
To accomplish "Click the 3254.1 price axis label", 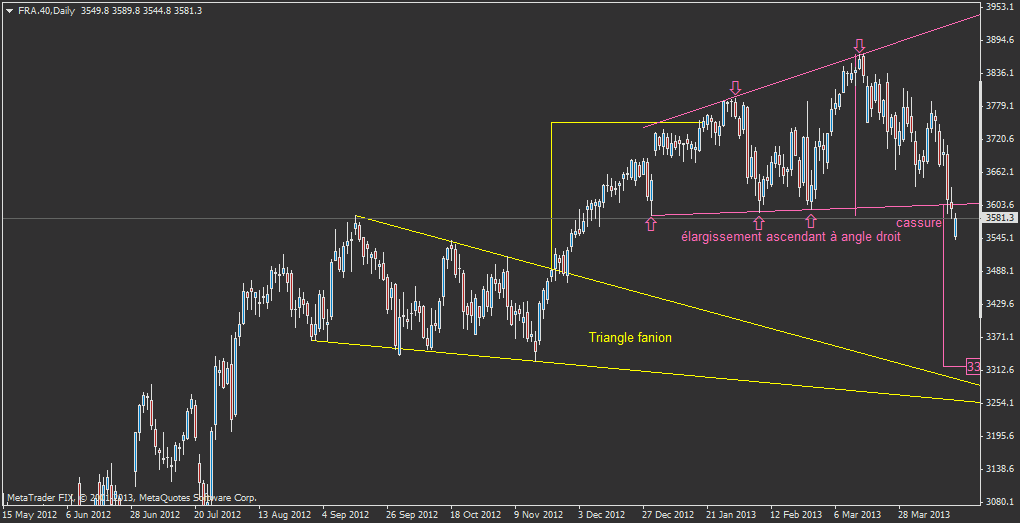I will pyautogui.click(x=1000, y=403).
